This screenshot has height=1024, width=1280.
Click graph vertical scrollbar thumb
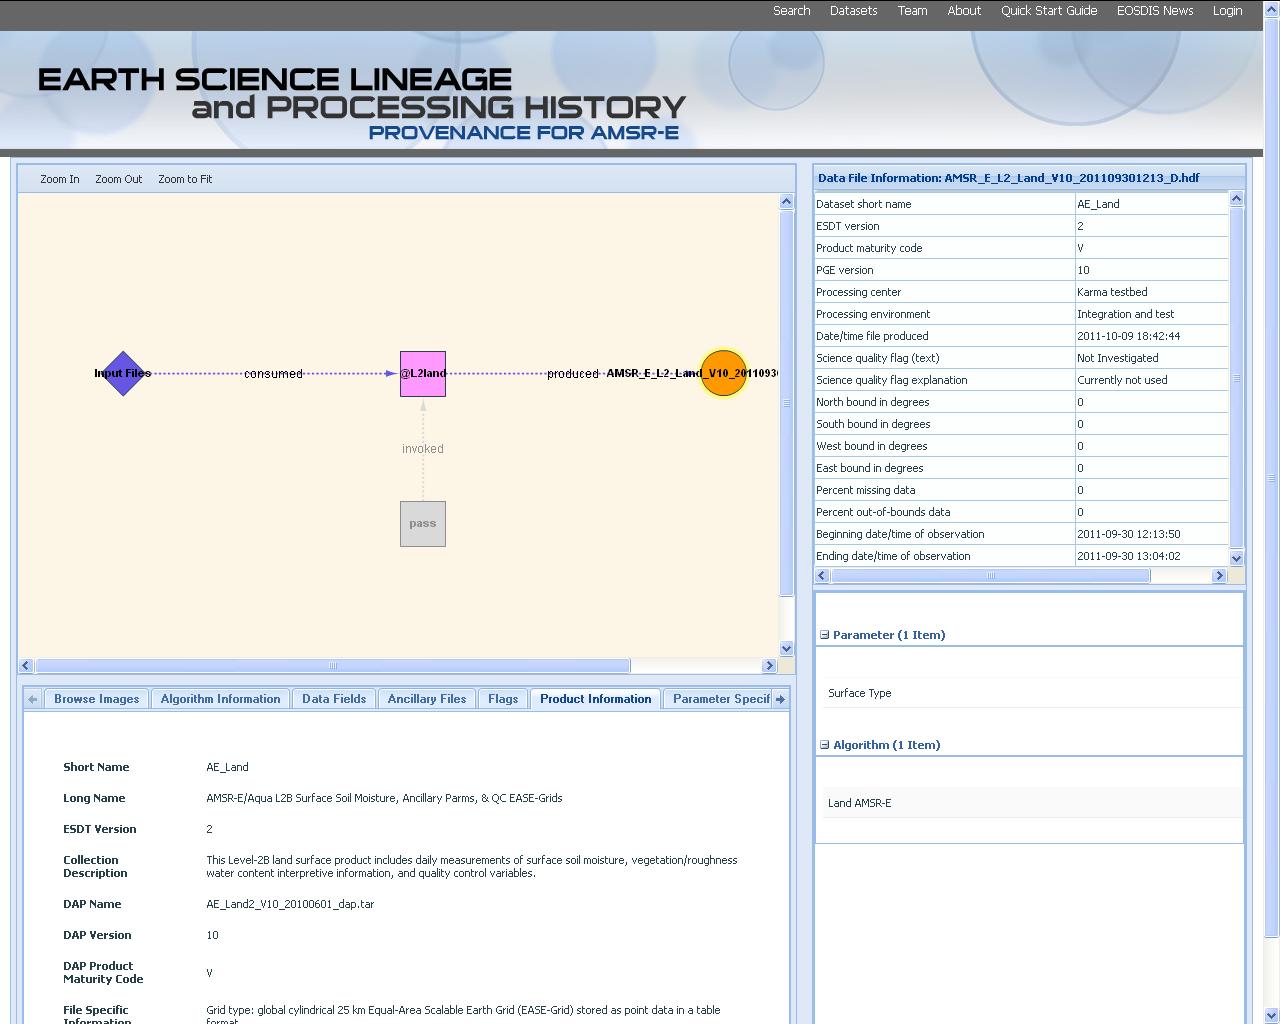click(786, 403)
